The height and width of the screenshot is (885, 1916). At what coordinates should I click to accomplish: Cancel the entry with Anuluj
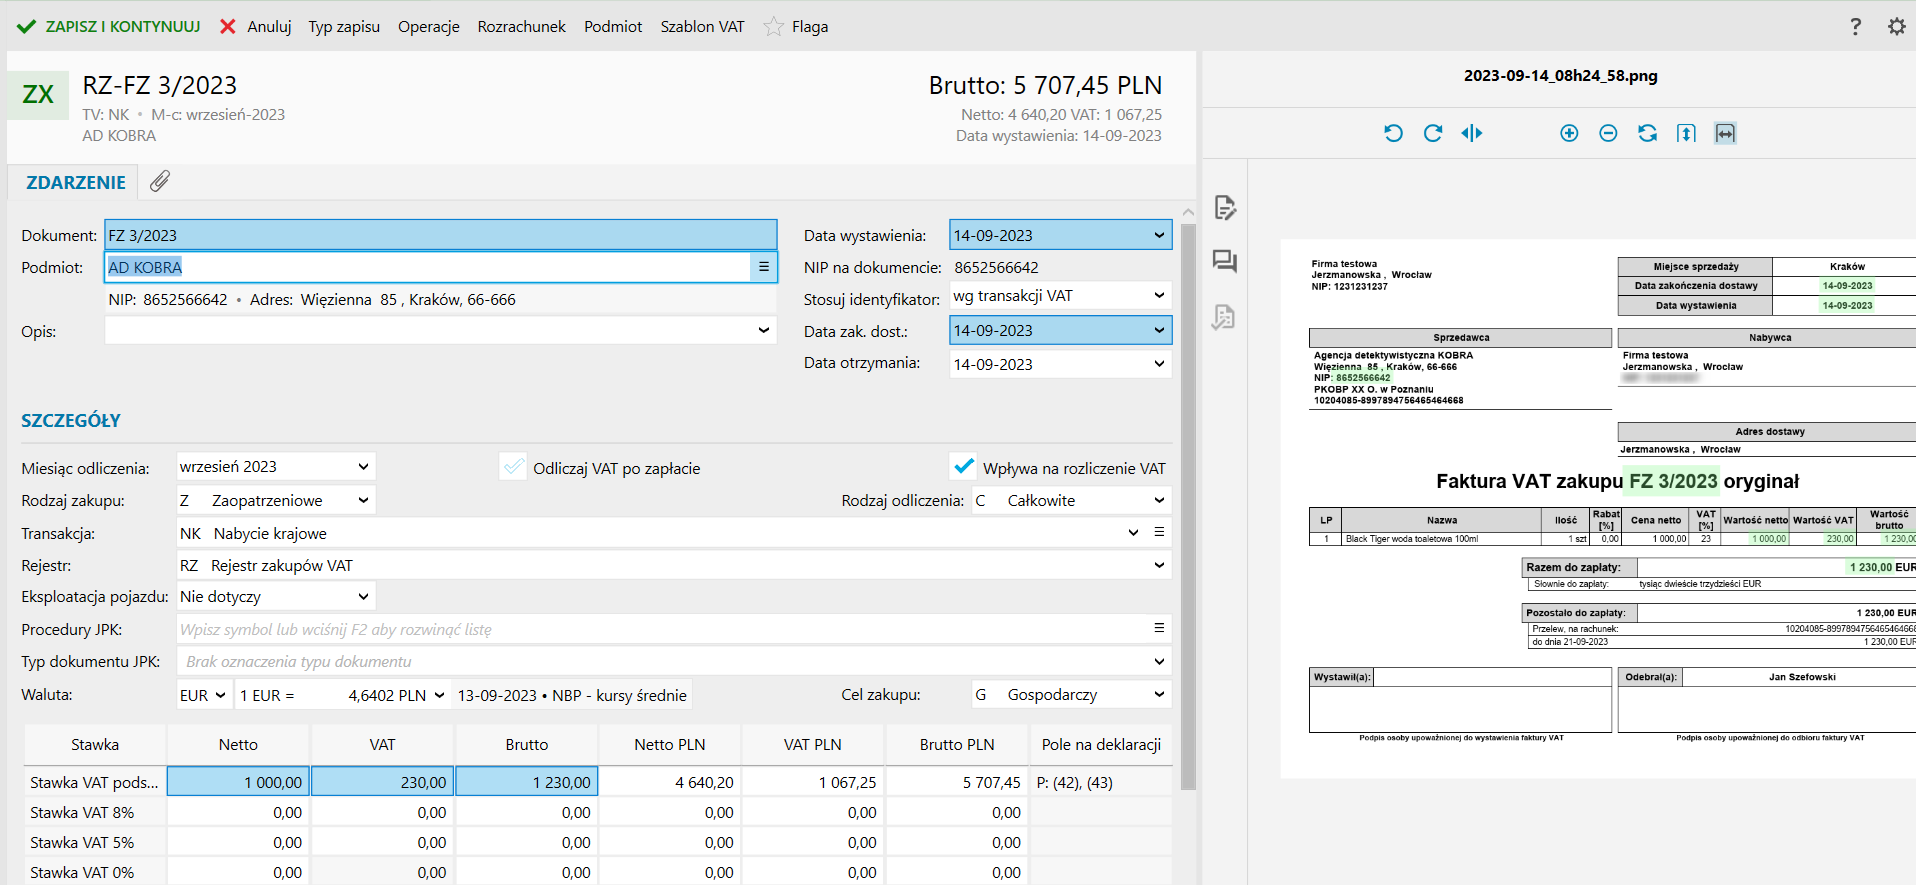(x=256, y=27)
